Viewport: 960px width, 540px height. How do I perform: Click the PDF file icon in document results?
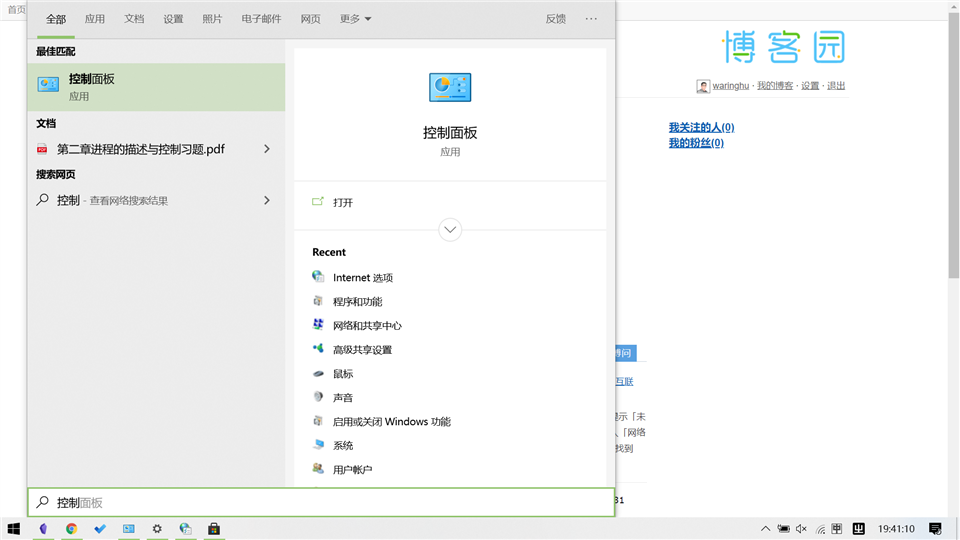[42, 149]
